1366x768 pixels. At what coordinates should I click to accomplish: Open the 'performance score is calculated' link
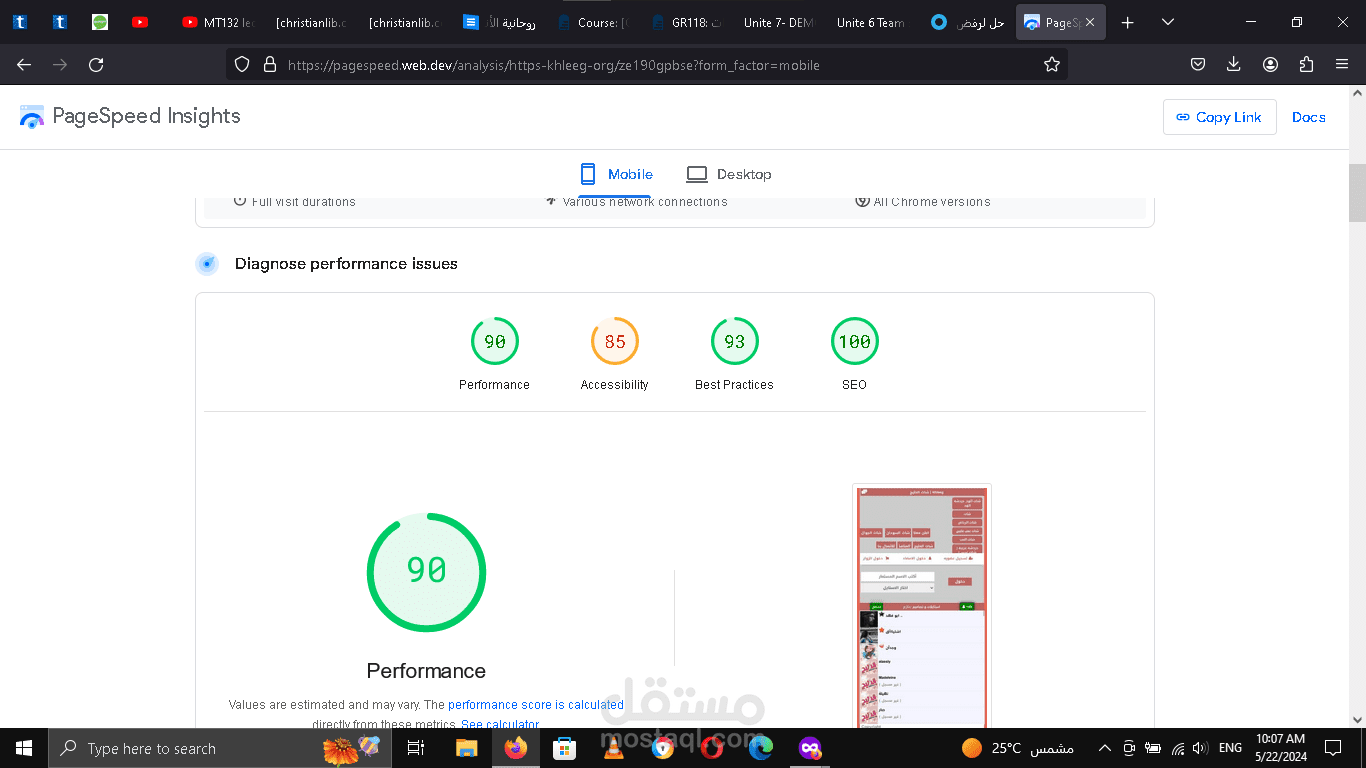point(536,705)
